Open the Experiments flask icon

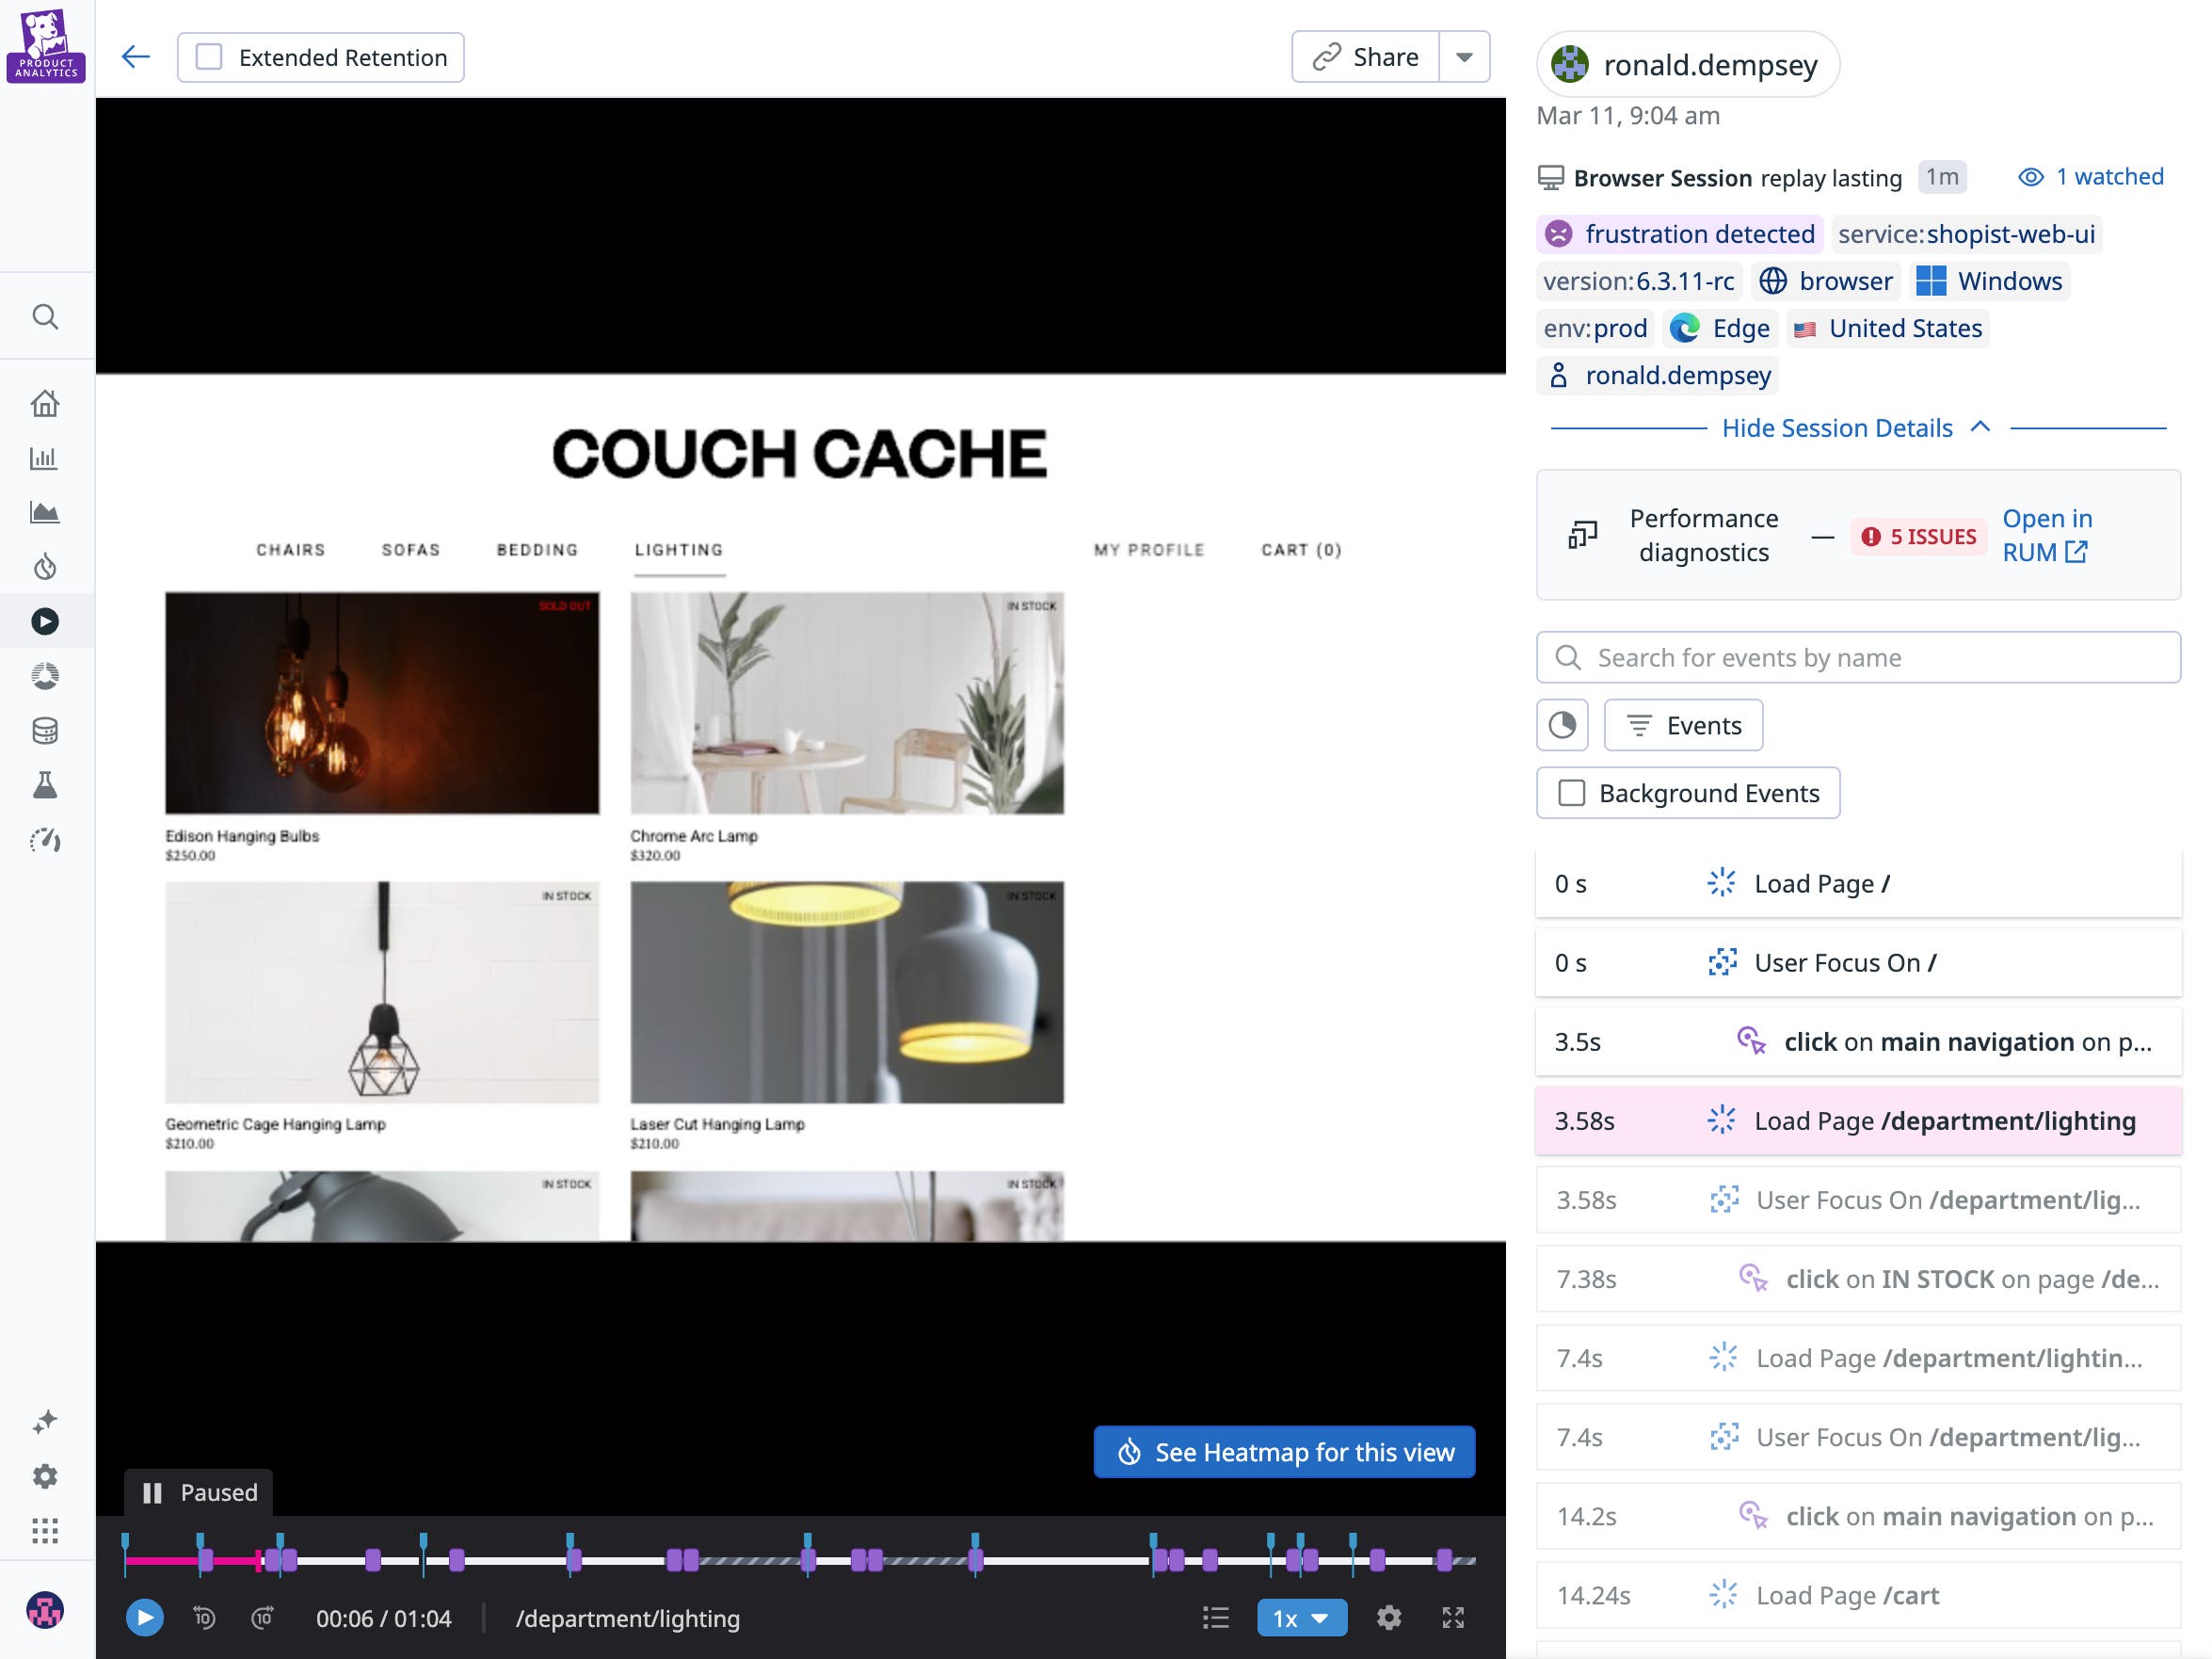pos(45,784)
